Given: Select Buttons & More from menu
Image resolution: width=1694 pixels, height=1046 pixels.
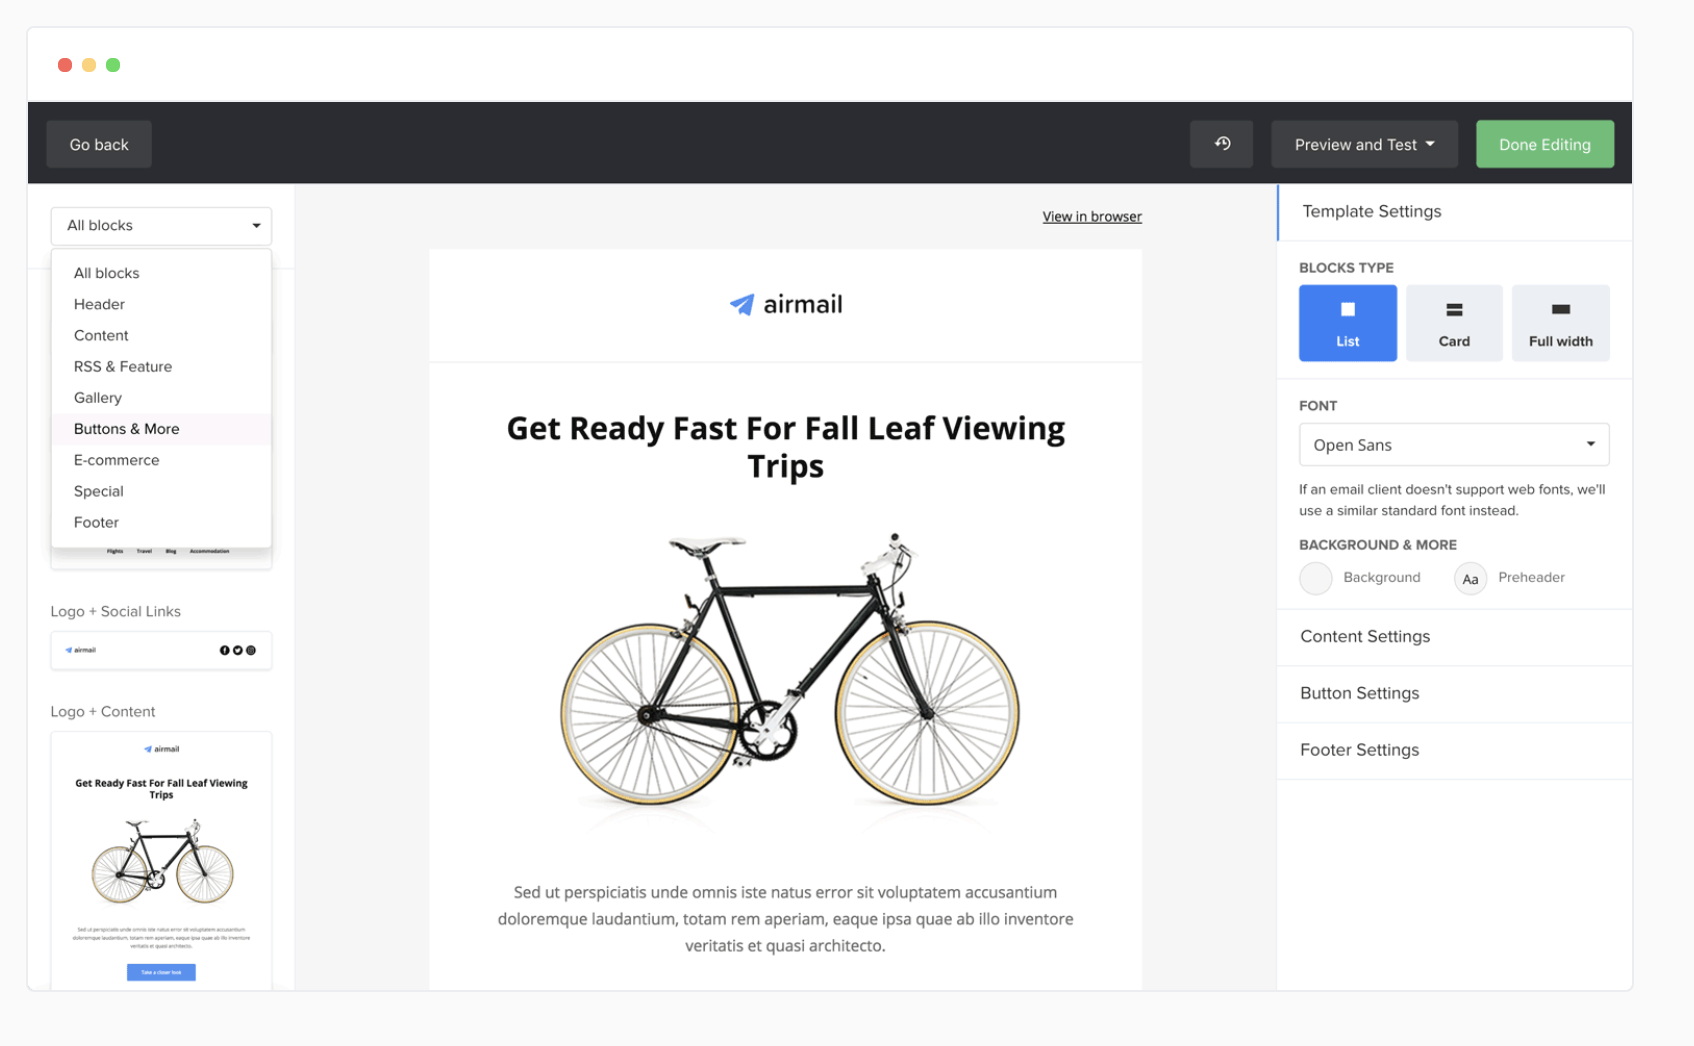Looking at the screenshot, I should [x=127, y=429].
